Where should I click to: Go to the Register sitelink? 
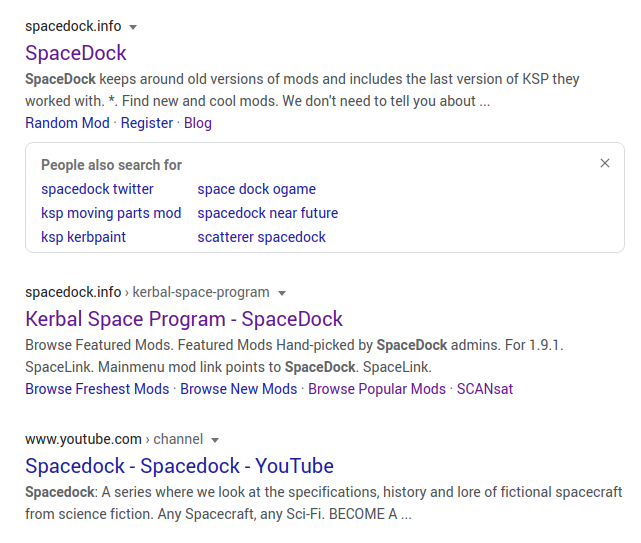tap(147, 123)
